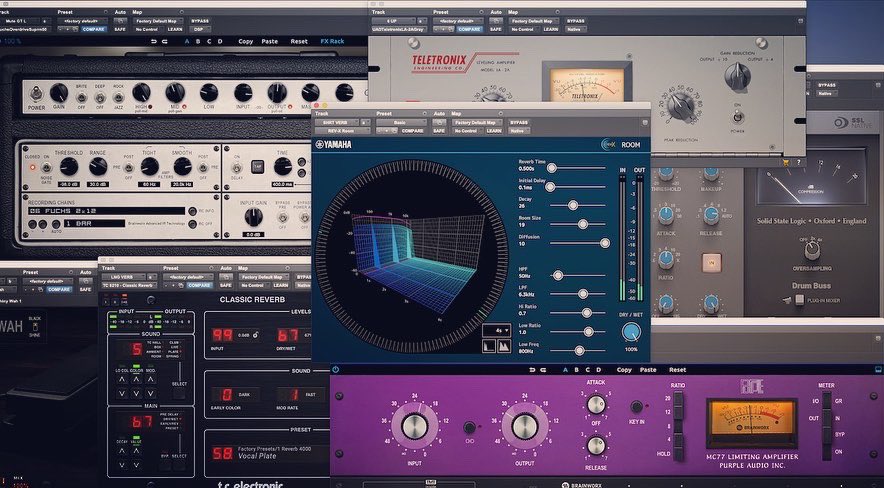This screenshot has height=488, width=884.
Task: Click redo arrow in the amp plugin toolbar
Action: [x=165, y=41]
